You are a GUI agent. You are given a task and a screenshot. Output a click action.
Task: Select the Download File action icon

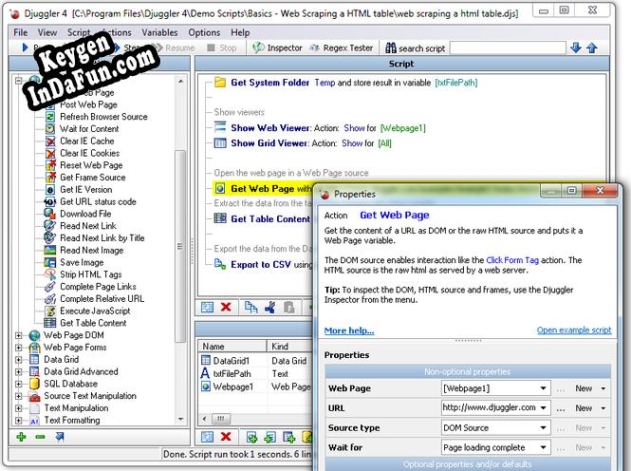[x=50, y=214]
